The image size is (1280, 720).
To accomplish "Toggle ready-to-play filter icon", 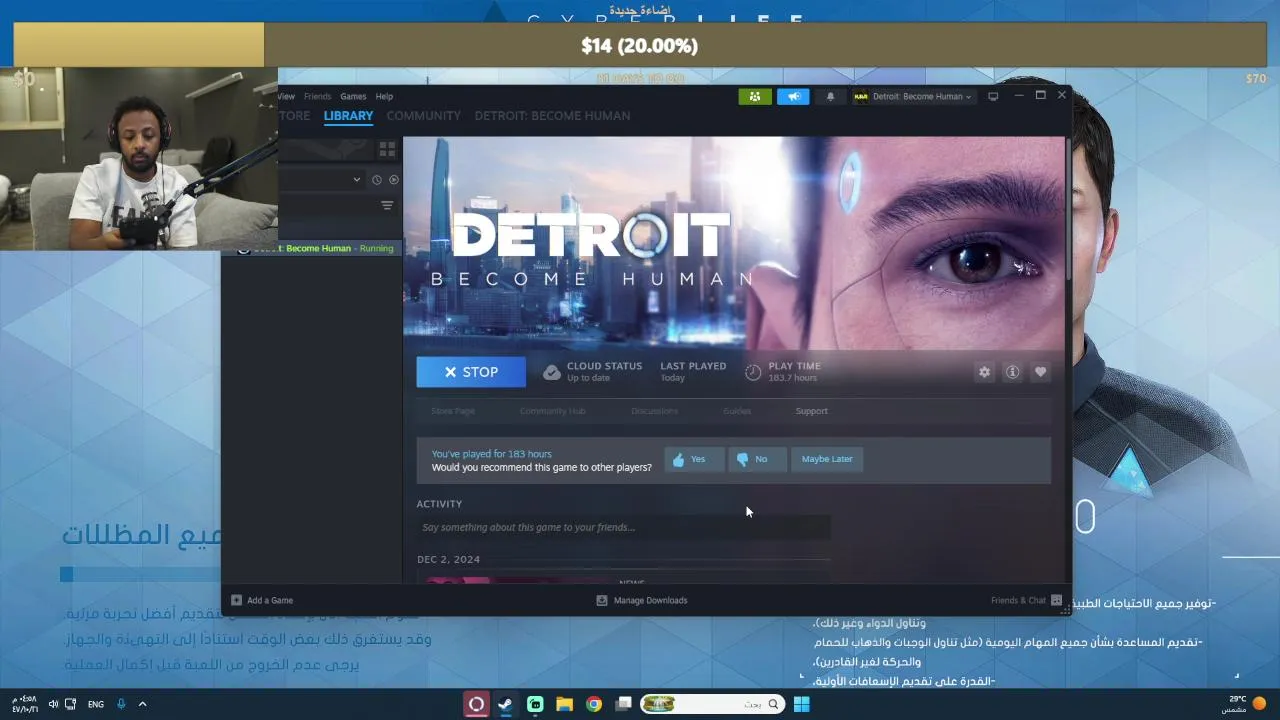I will coord(394,180).
